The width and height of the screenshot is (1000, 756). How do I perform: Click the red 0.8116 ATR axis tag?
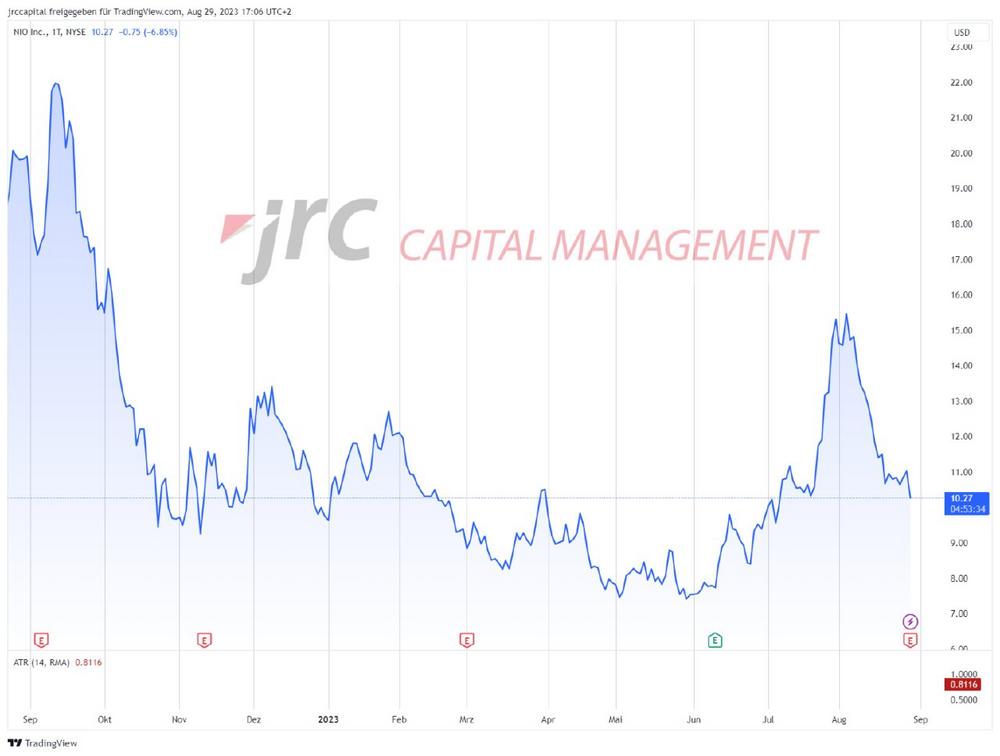pos(964,685)
